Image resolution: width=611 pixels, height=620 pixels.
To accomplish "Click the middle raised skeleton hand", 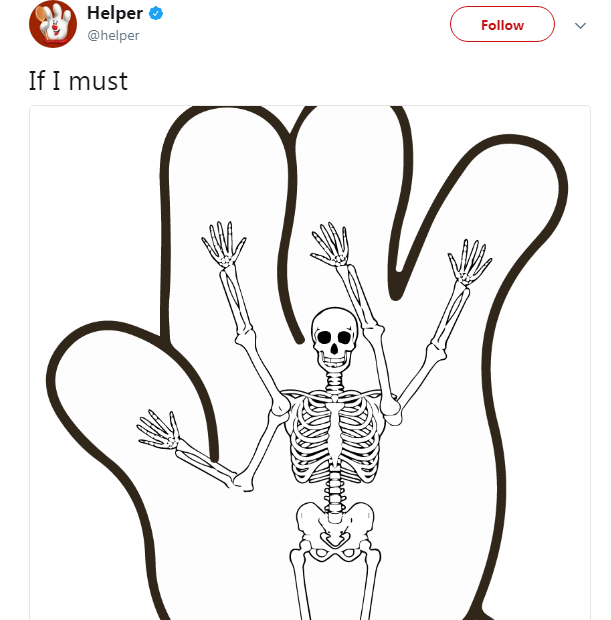I will [331, 244].
